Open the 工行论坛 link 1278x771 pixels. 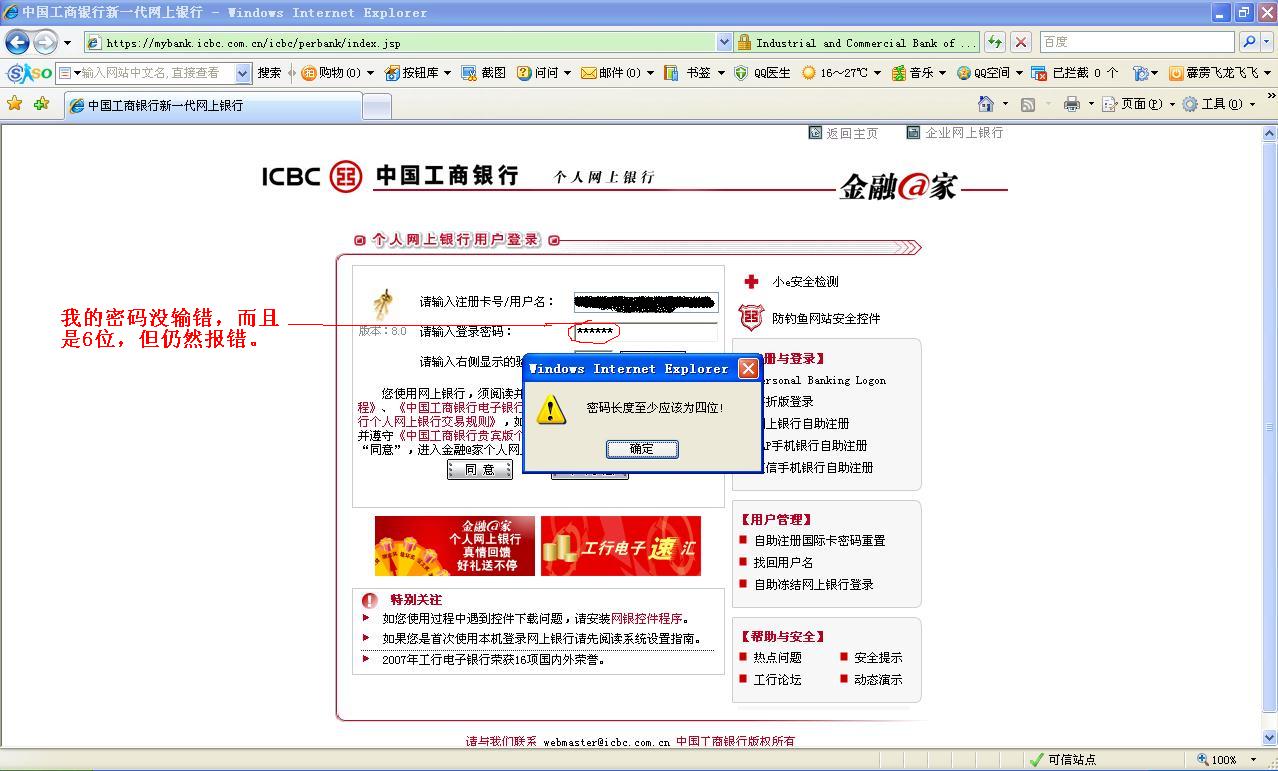778,680
